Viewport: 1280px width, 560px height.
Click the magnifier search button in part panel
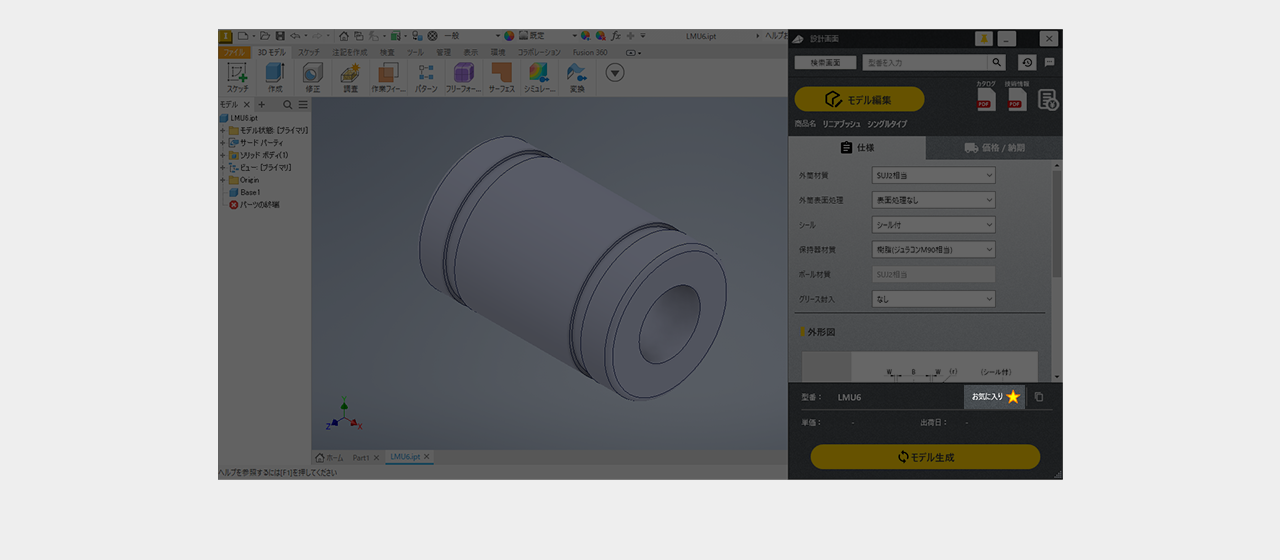[x=996, y=62]
